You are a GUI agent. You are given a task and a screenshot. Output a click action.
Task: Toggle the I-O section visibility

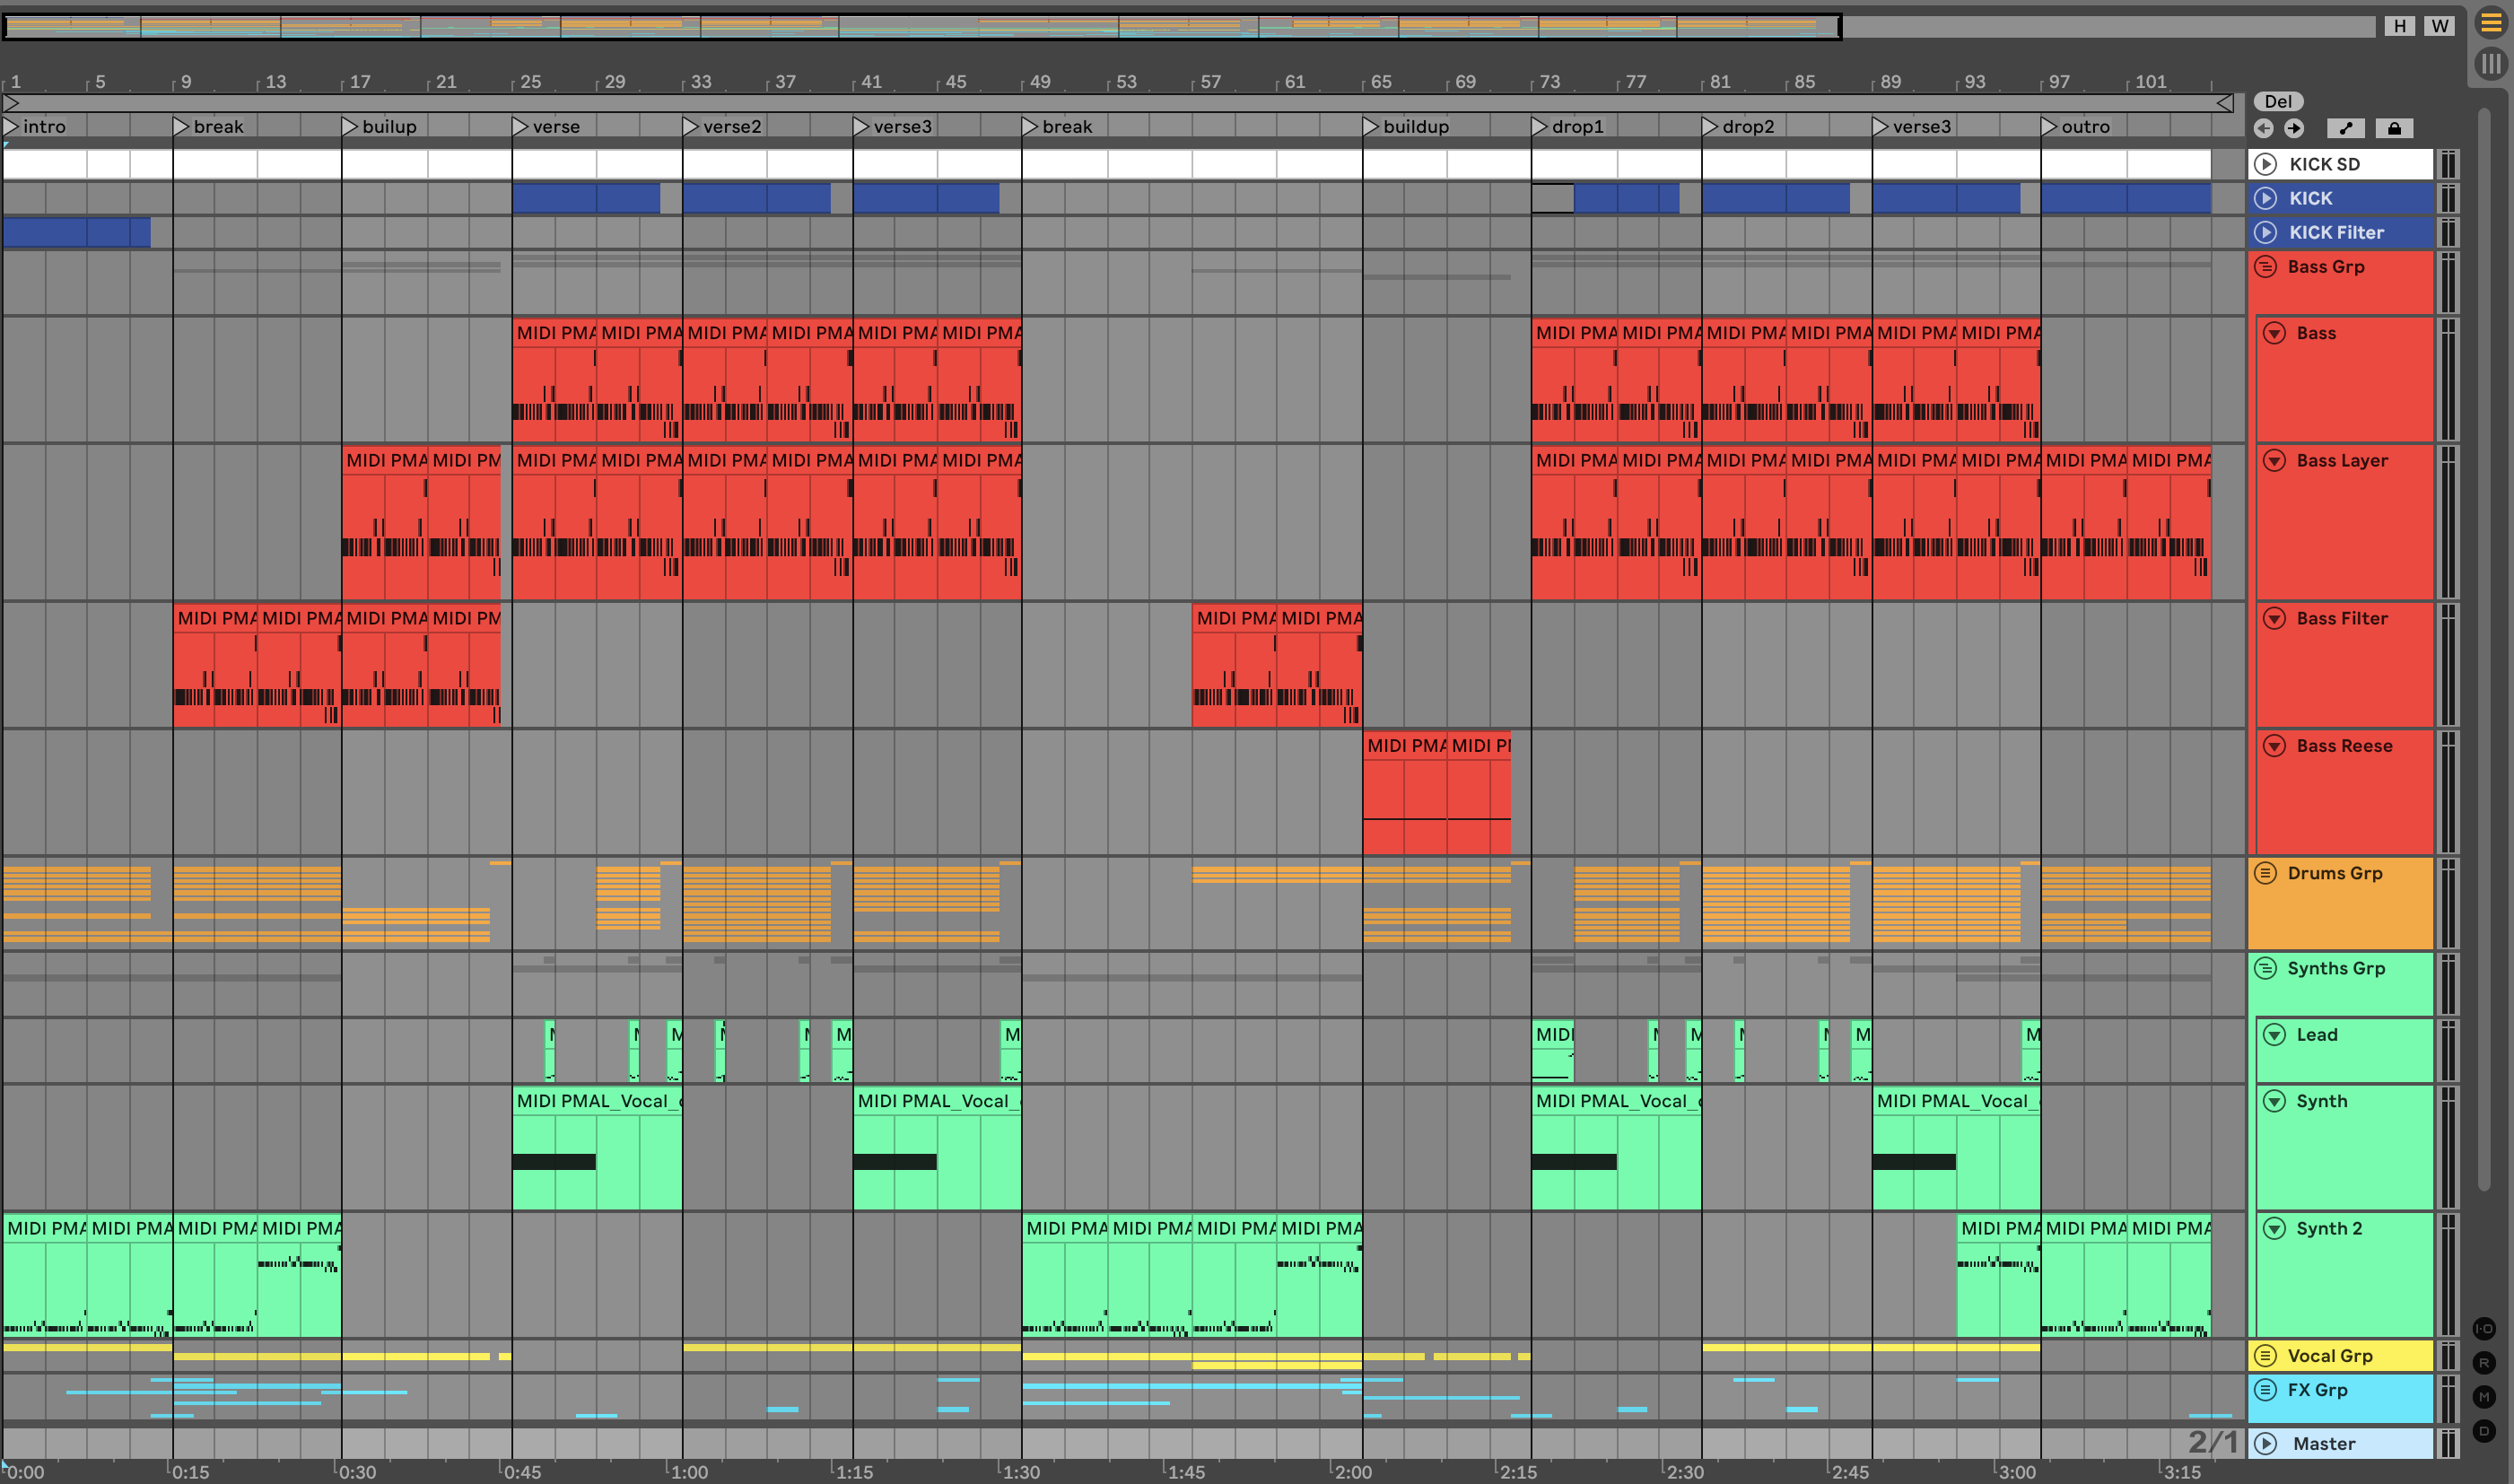click(2484, 1329)
